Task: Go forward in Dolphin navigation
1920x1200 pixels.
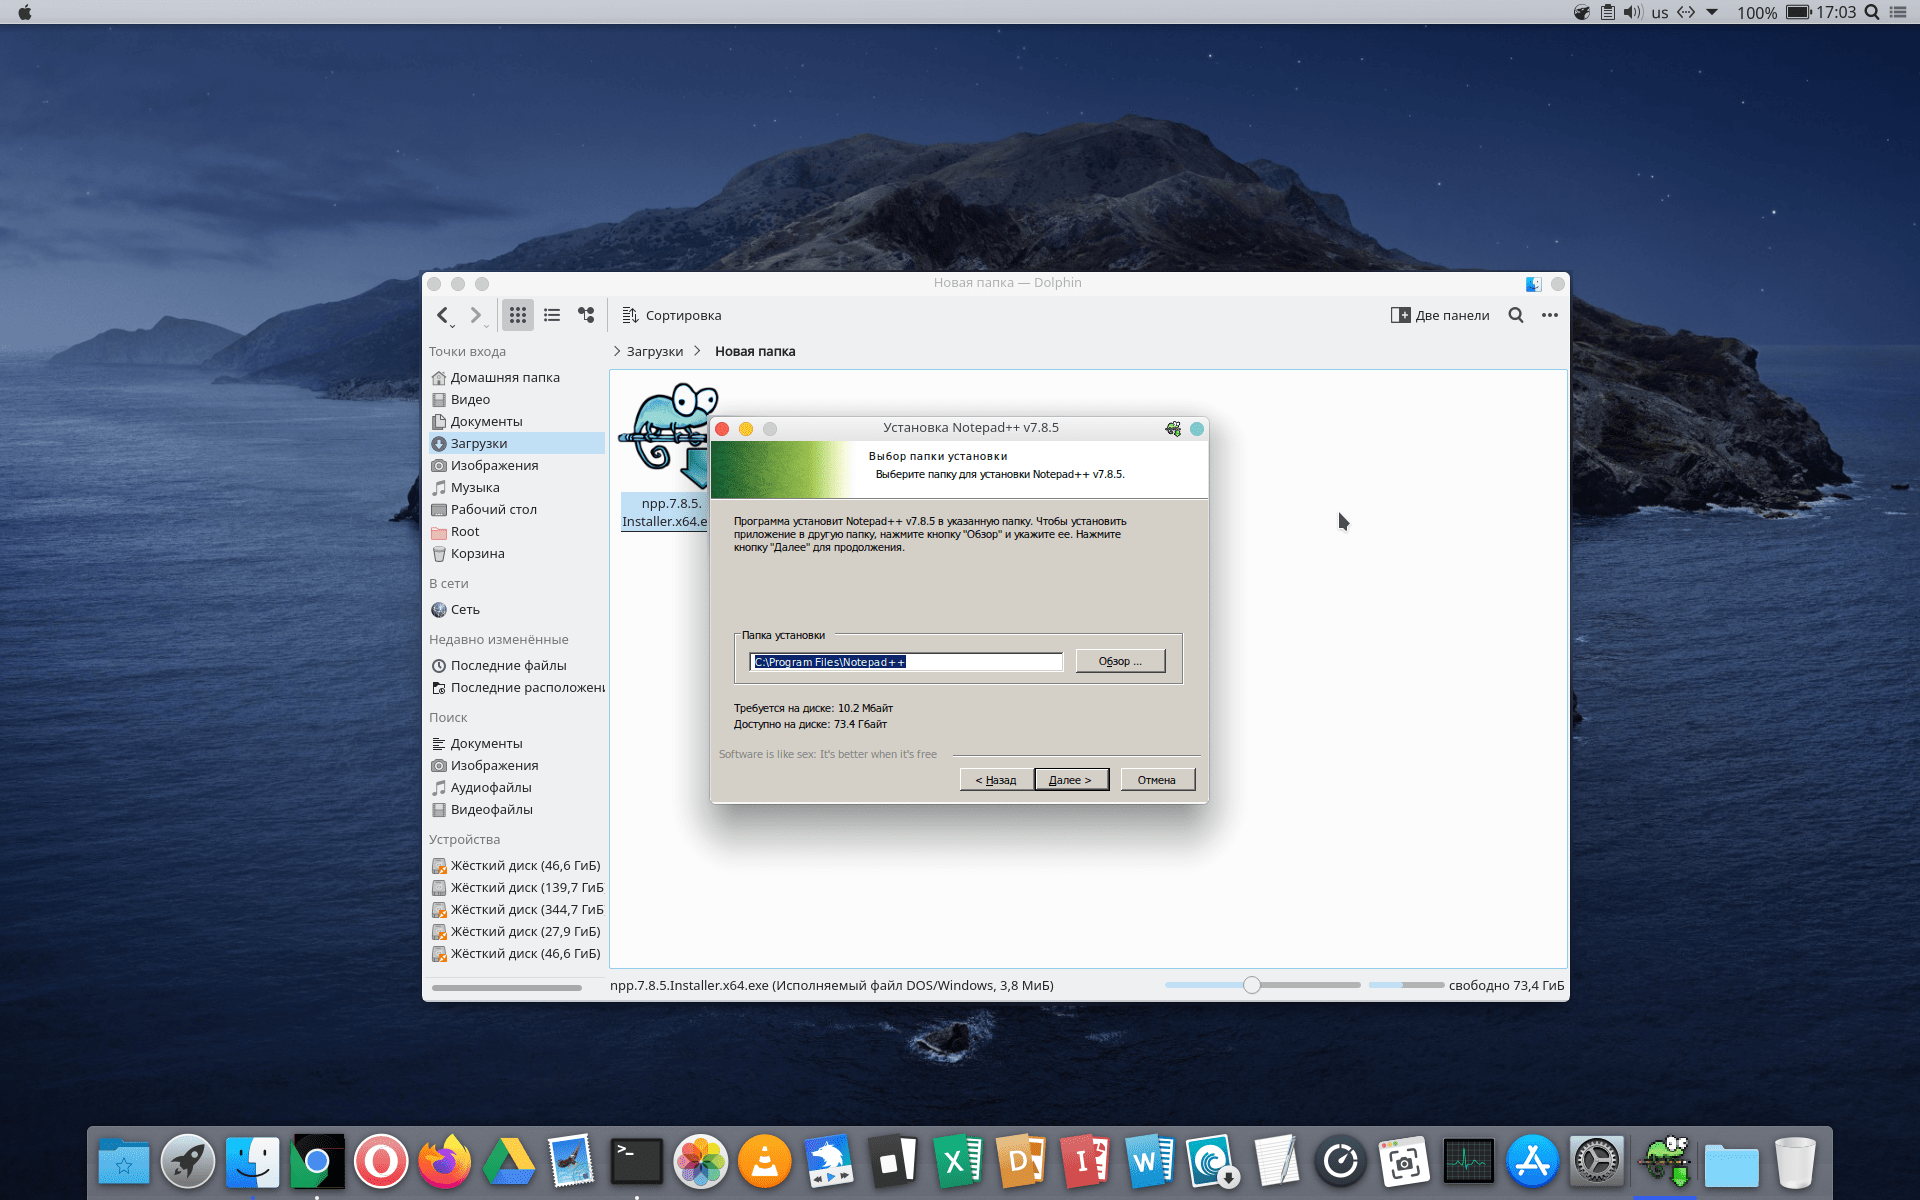Action: (476, 315)
